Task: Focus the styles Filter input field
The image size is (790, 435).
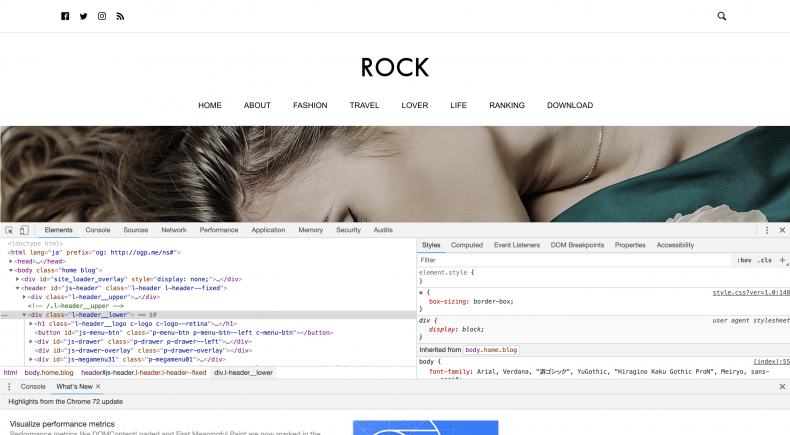Action: pos(574,260)
